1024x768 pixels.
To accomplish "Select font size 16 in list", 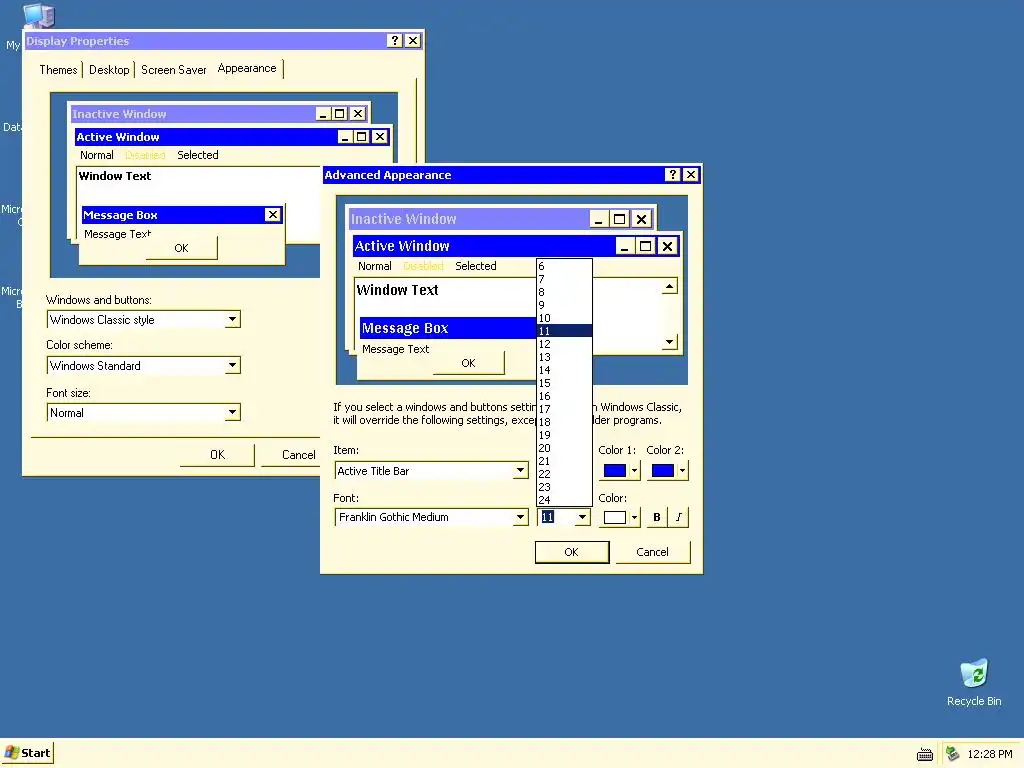I will [564, 396].
